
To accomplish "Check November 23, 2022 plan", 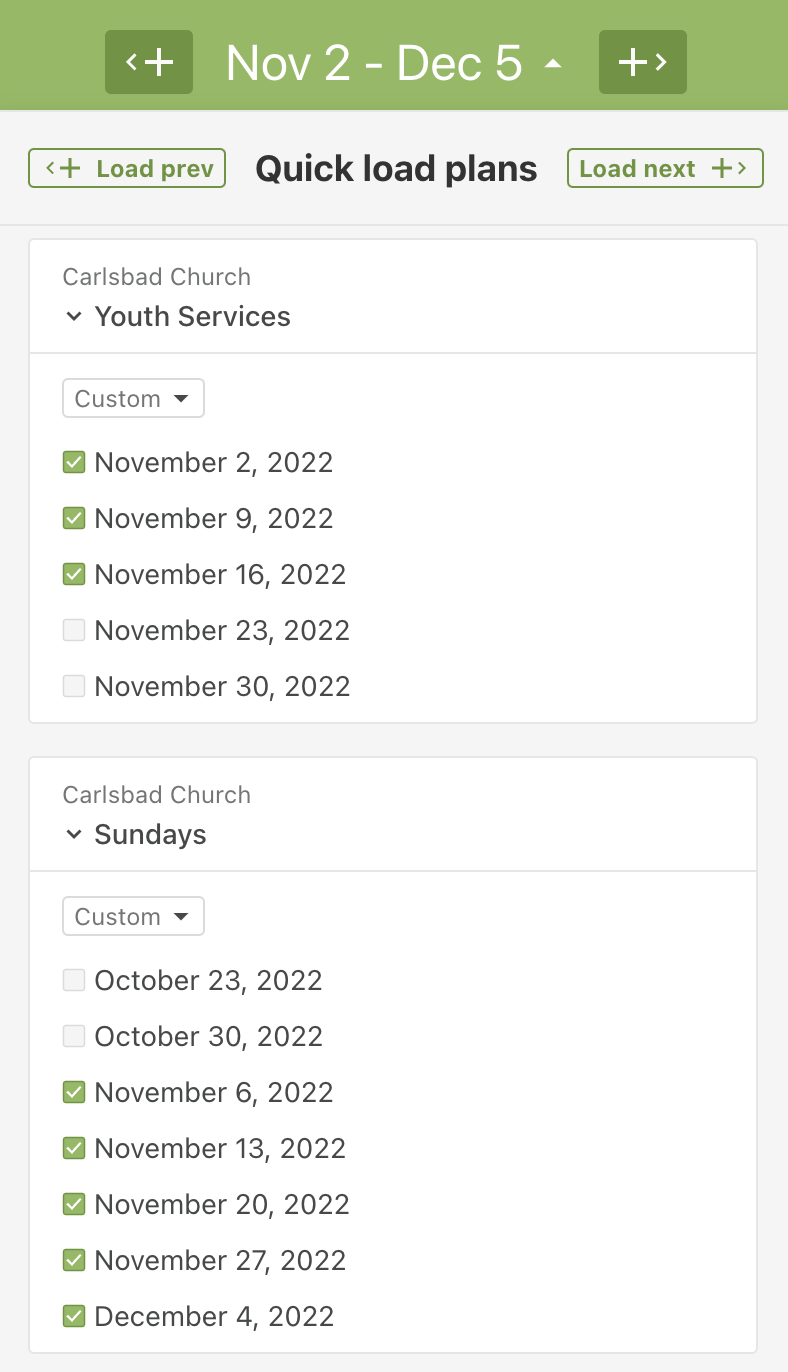I will tap(73, 630).
